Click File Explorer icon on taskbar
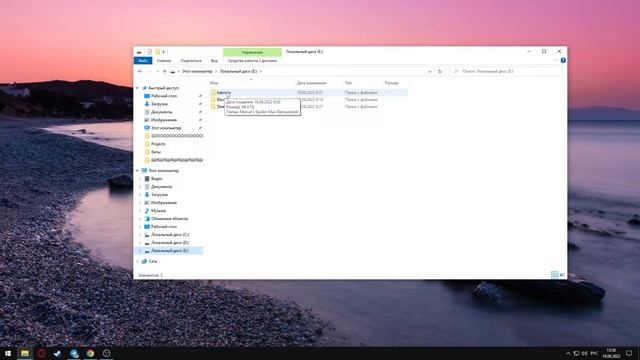 tap(25, 353)
